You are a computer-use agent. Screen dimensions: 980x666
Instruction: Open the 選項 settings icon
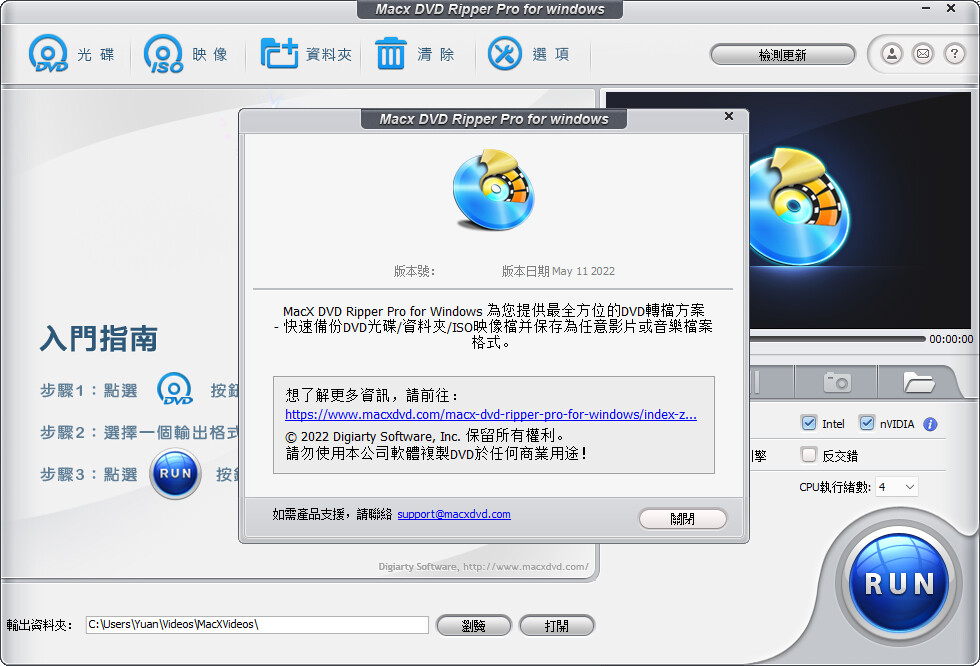(x=504, y=53)
